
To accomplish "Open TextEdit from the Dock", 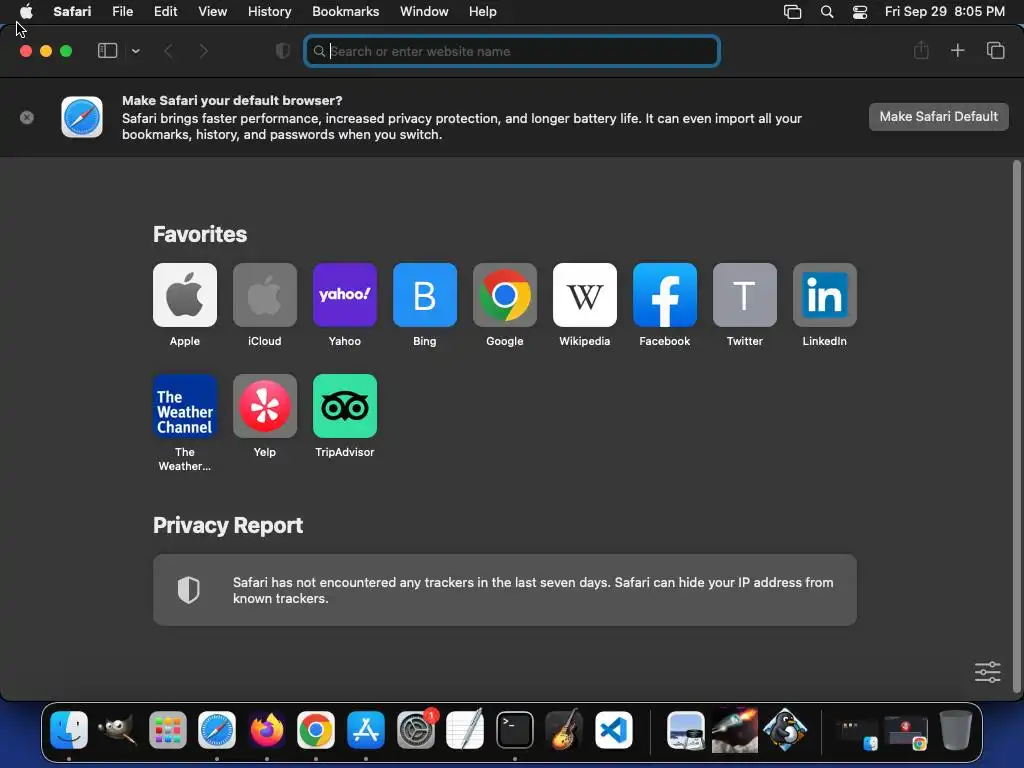I will pyautogui.click(x=465, y=729).
